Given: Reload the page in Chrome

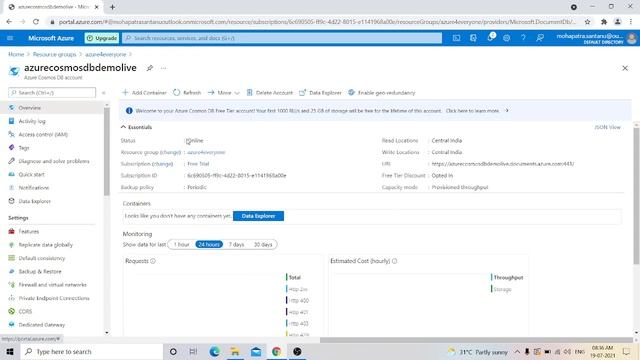Looking at the screenshot, I should 36,22.
